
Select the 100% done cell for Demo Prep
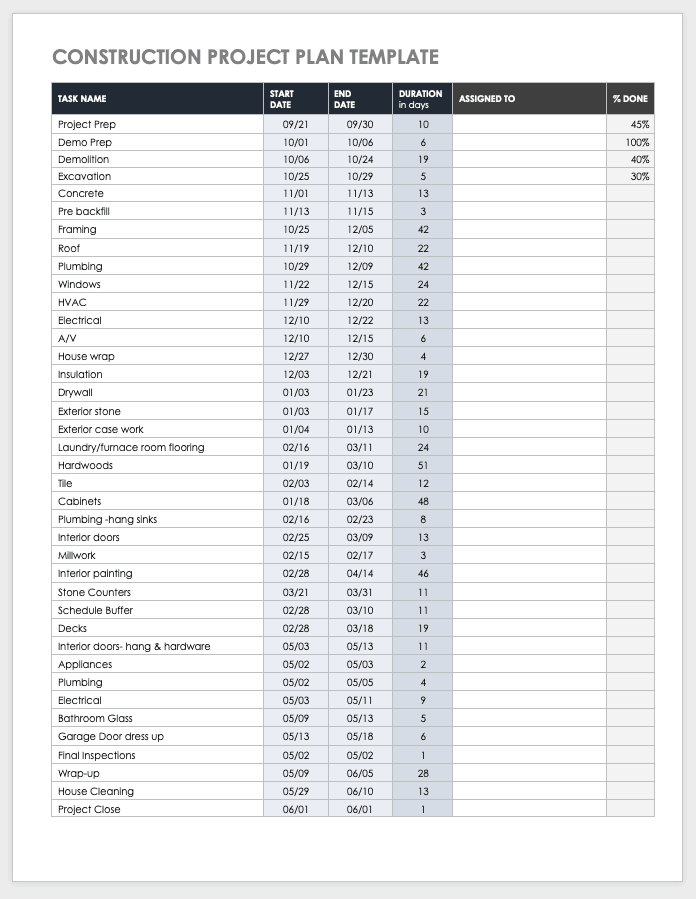(x=637, y=143)
